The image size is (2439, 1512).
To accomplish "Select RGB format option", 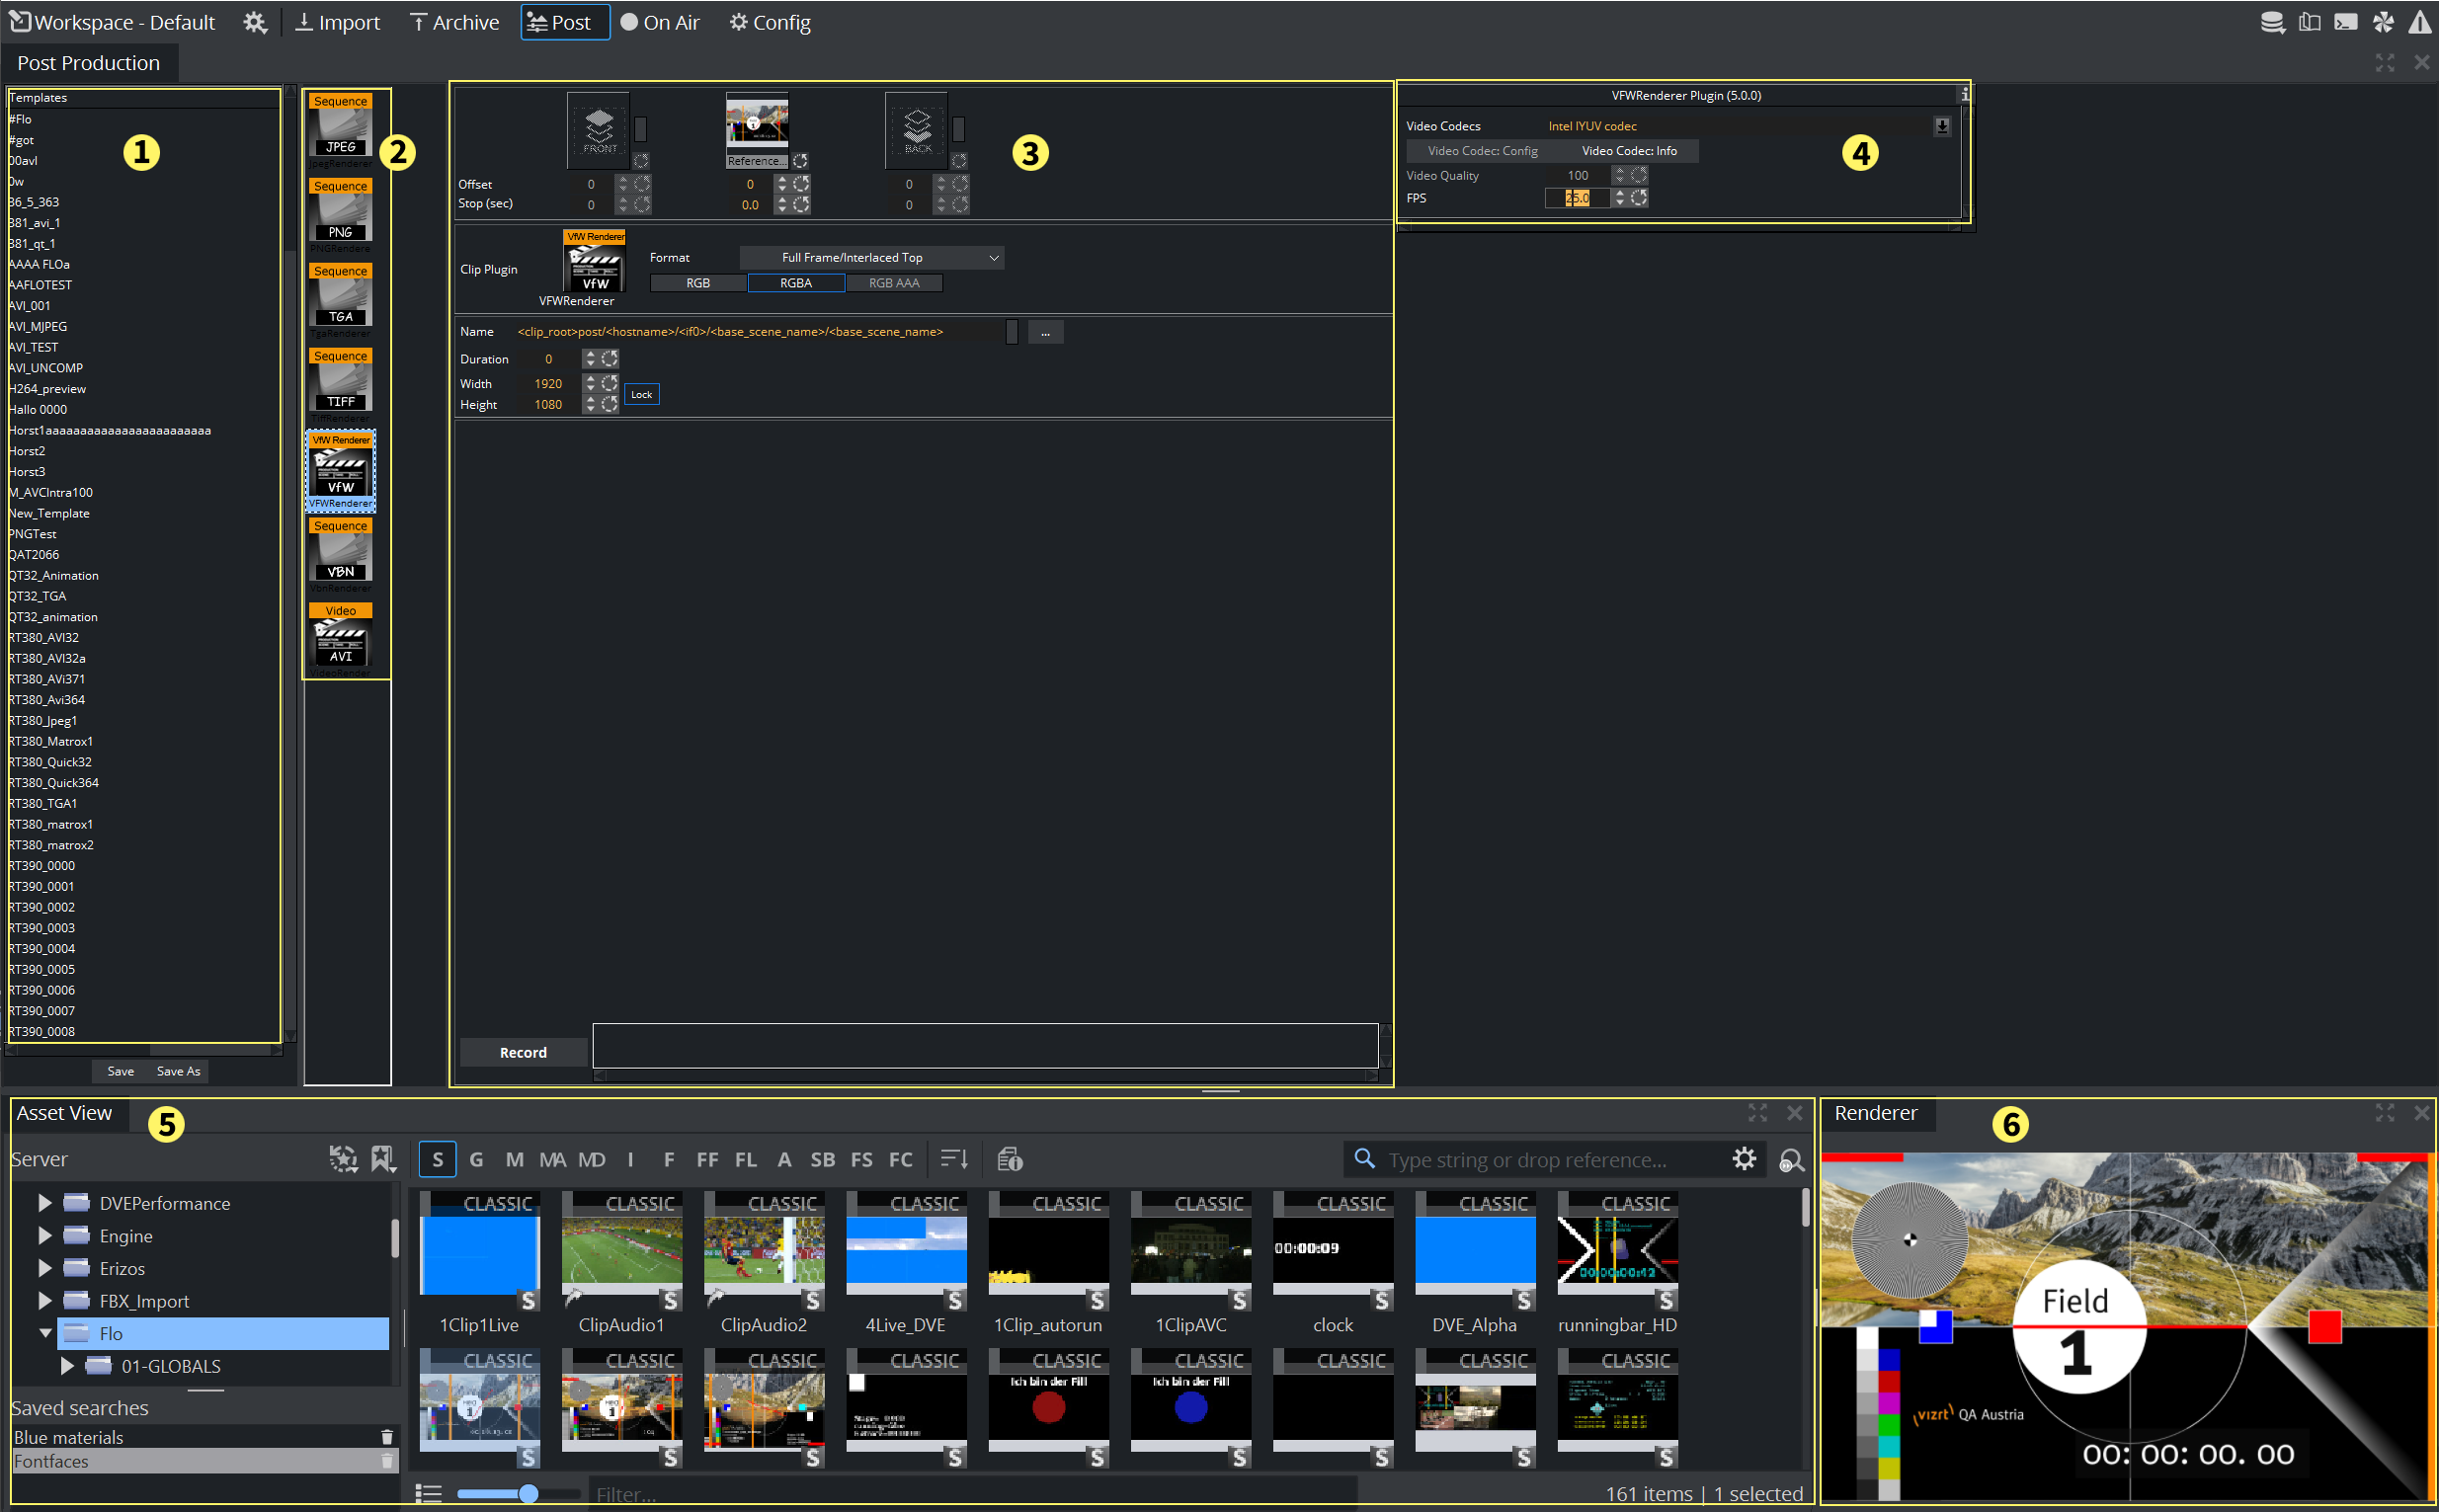I will tap(698, 283).
